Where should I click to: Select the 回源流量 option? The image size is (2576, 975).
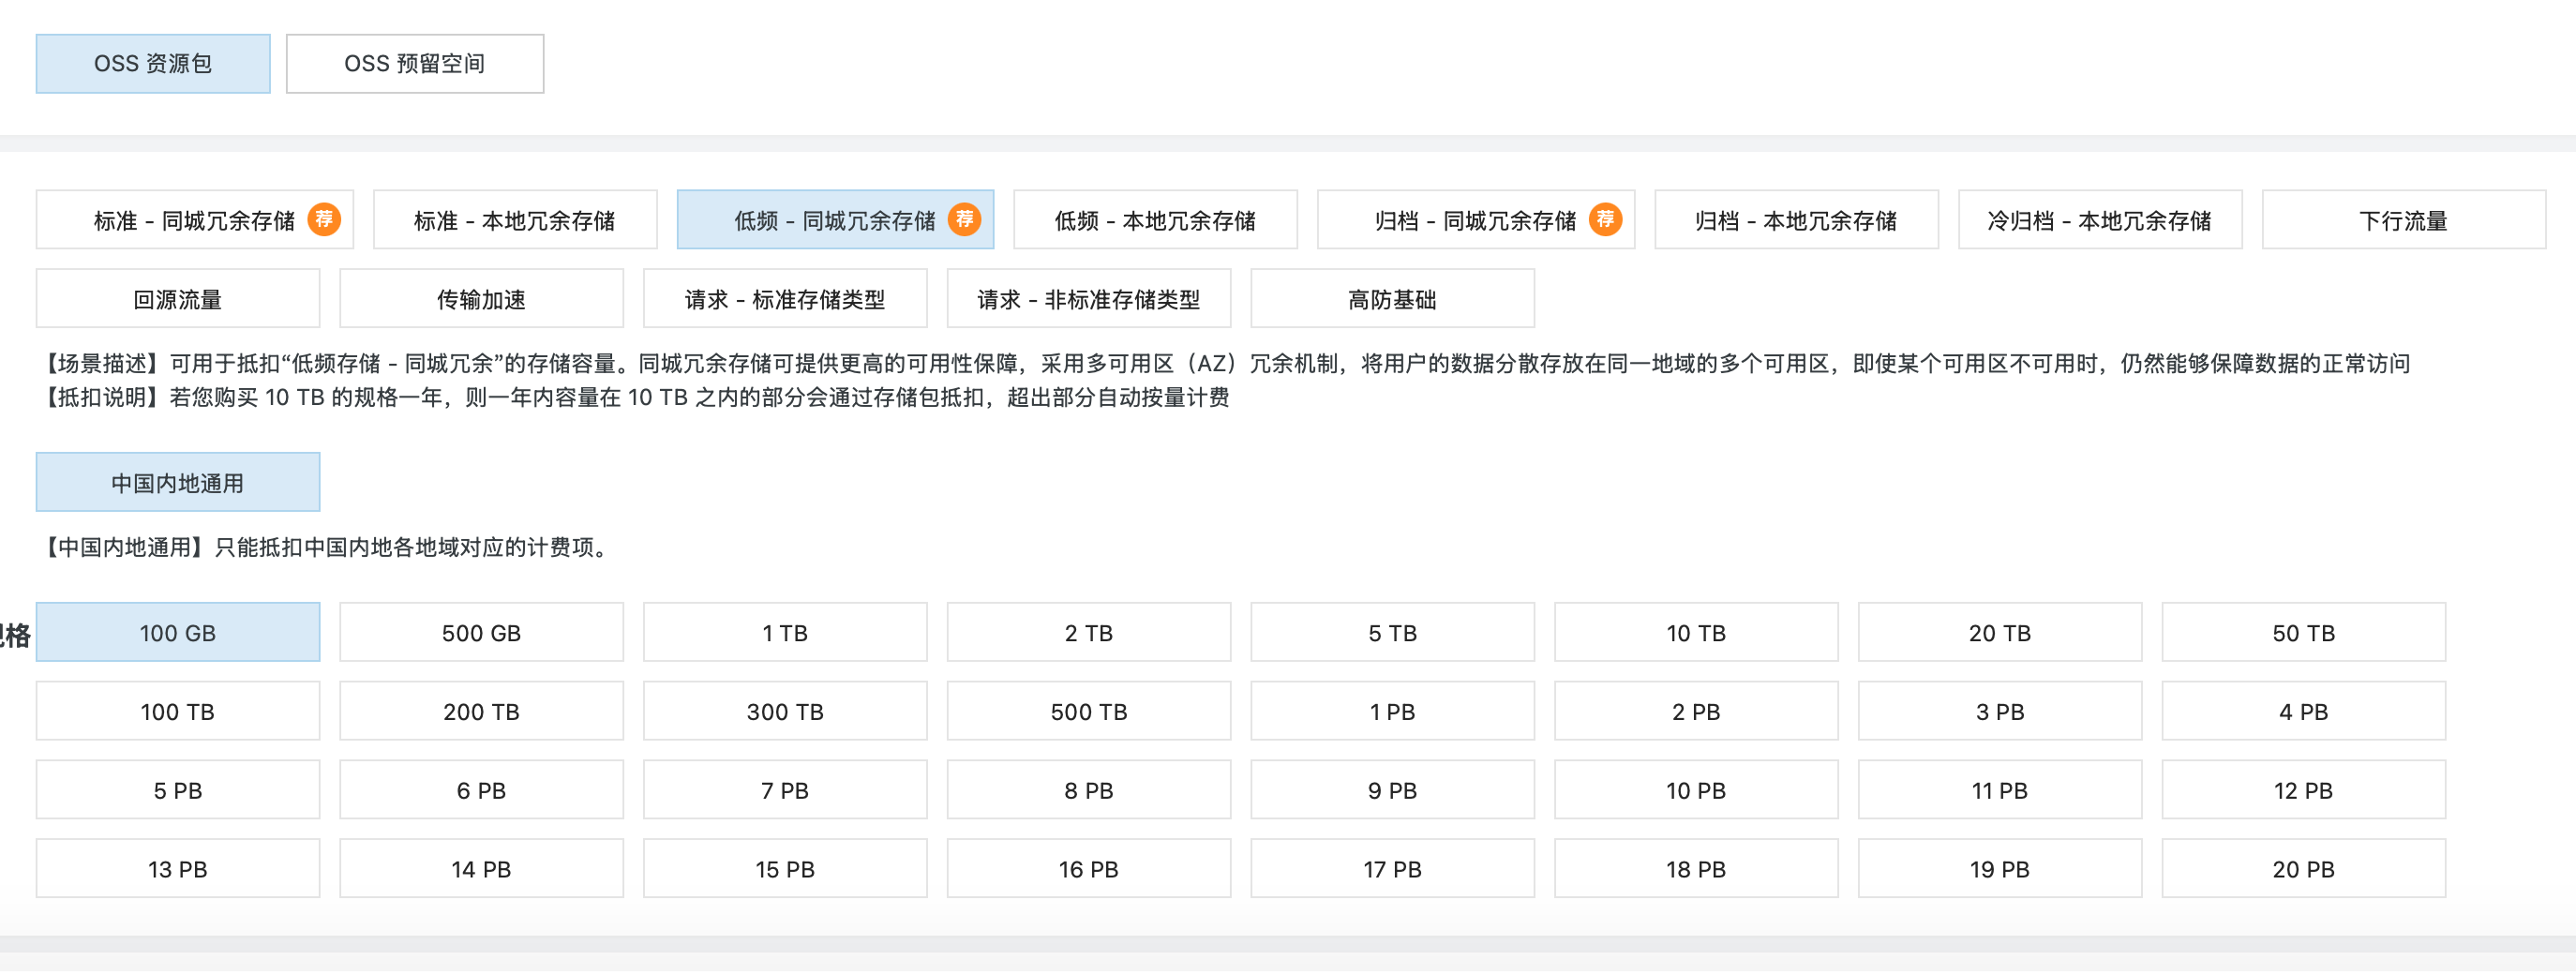click(x=177, y=297)
